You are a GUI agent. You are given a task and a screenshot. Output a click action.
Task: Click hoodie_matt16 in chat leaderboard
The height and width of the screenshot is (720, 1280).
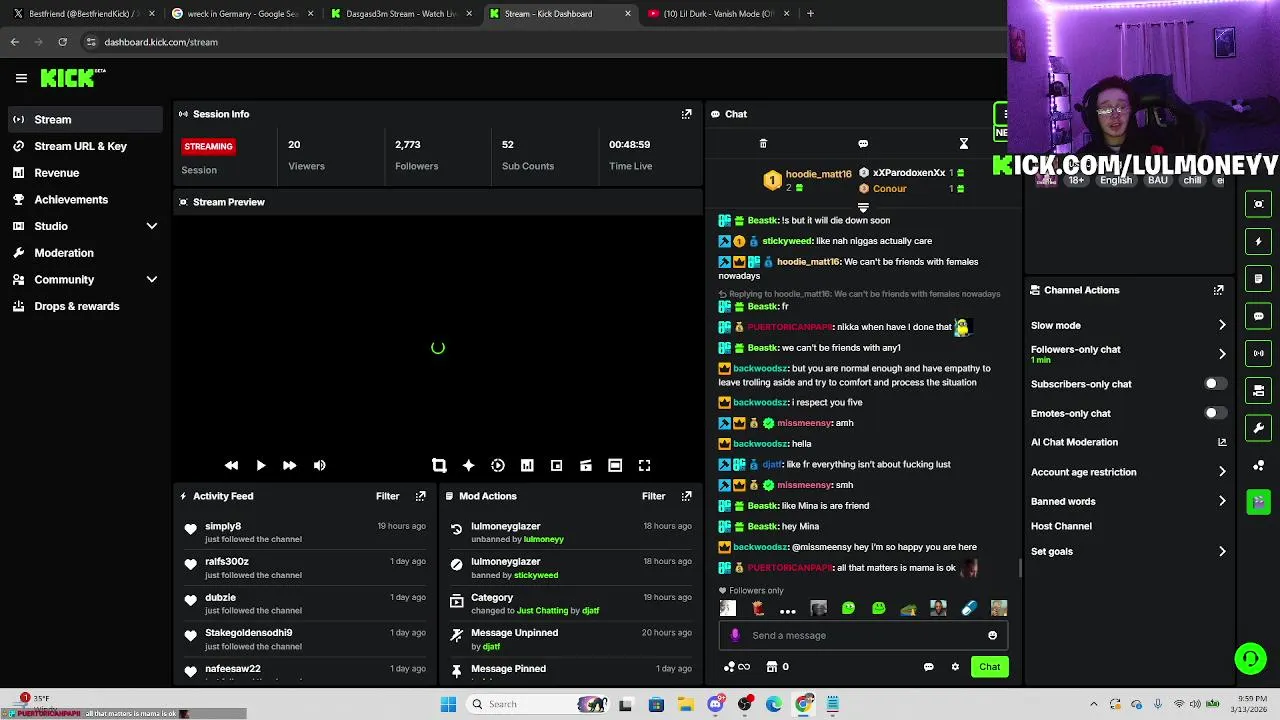click(x=818, y=174)
